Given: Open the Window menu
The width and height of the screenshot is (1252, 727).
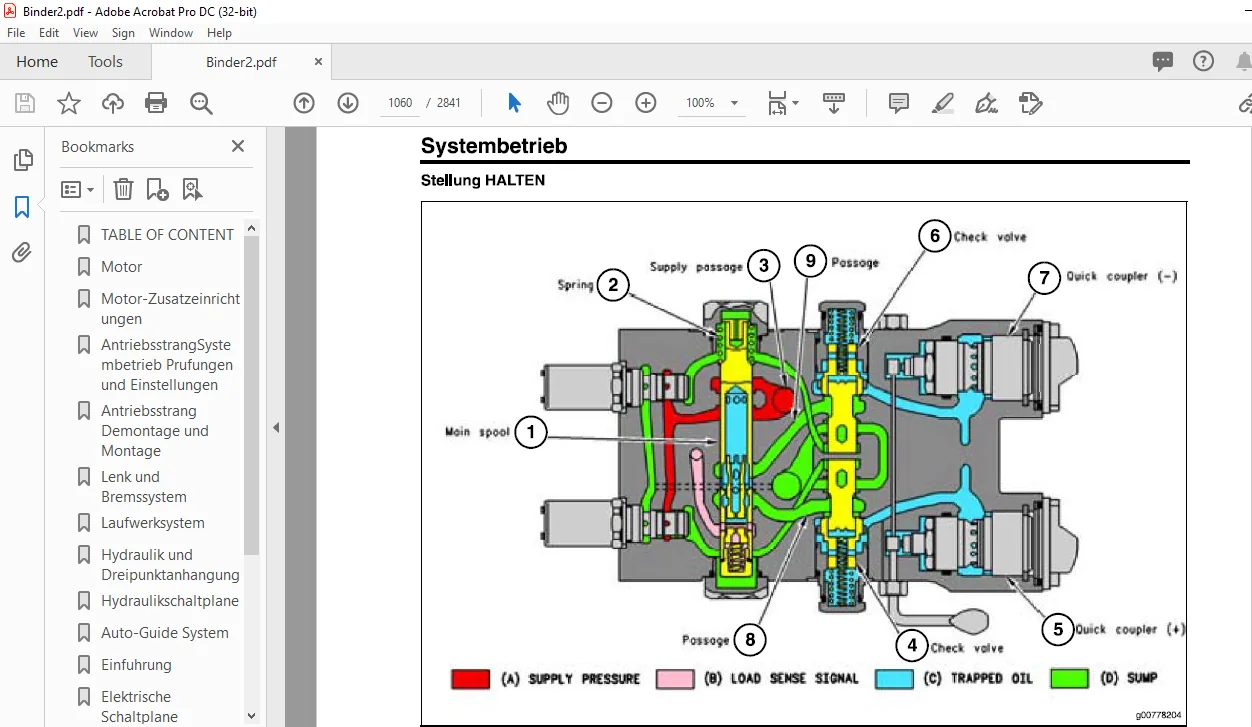Looking at the screenshot, I should pyautogui.click(x=171, y=33).
